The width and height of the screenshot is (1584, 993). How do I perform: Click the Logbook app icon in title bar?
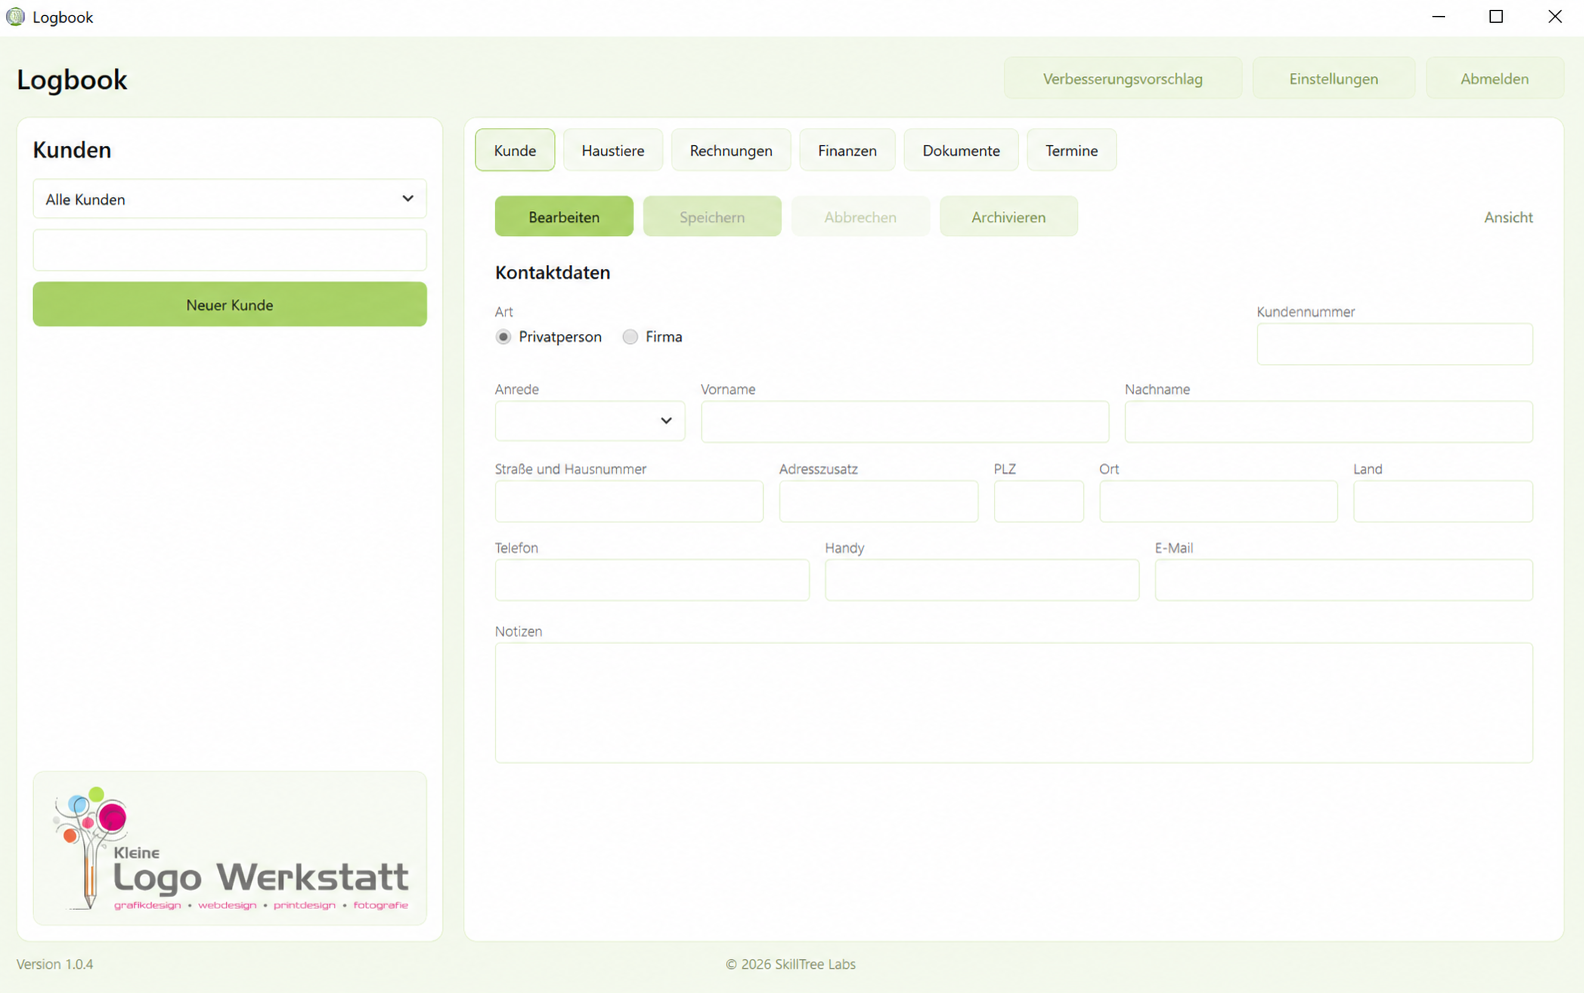coord(15,17)
